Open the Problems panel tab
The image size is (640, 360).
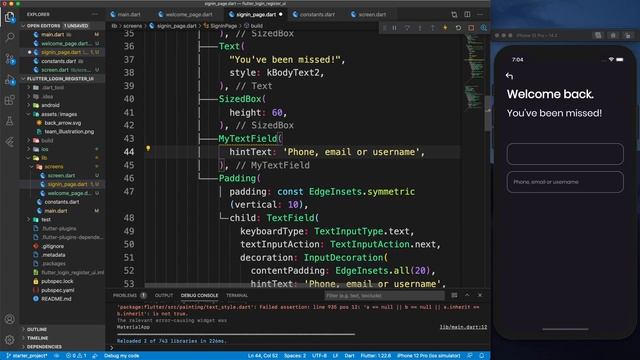tap(125, 295)
